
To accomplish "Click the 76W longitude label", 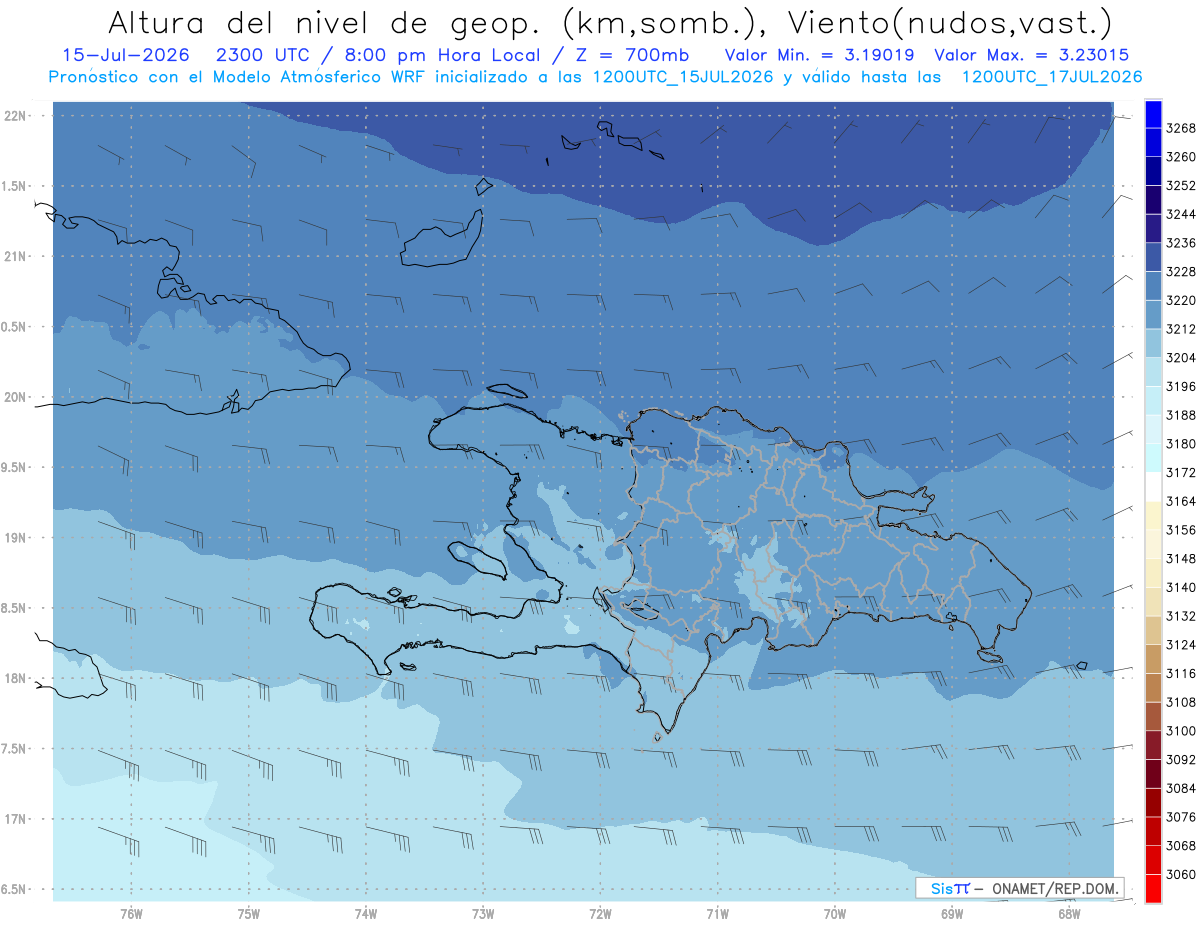I will click(131, 914).
